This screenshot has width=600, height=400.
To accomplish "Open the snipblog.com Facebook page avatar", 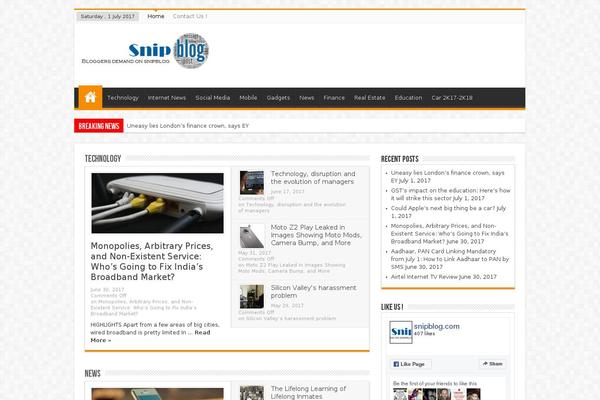I will pyautogui.click(x=401, y=332).
